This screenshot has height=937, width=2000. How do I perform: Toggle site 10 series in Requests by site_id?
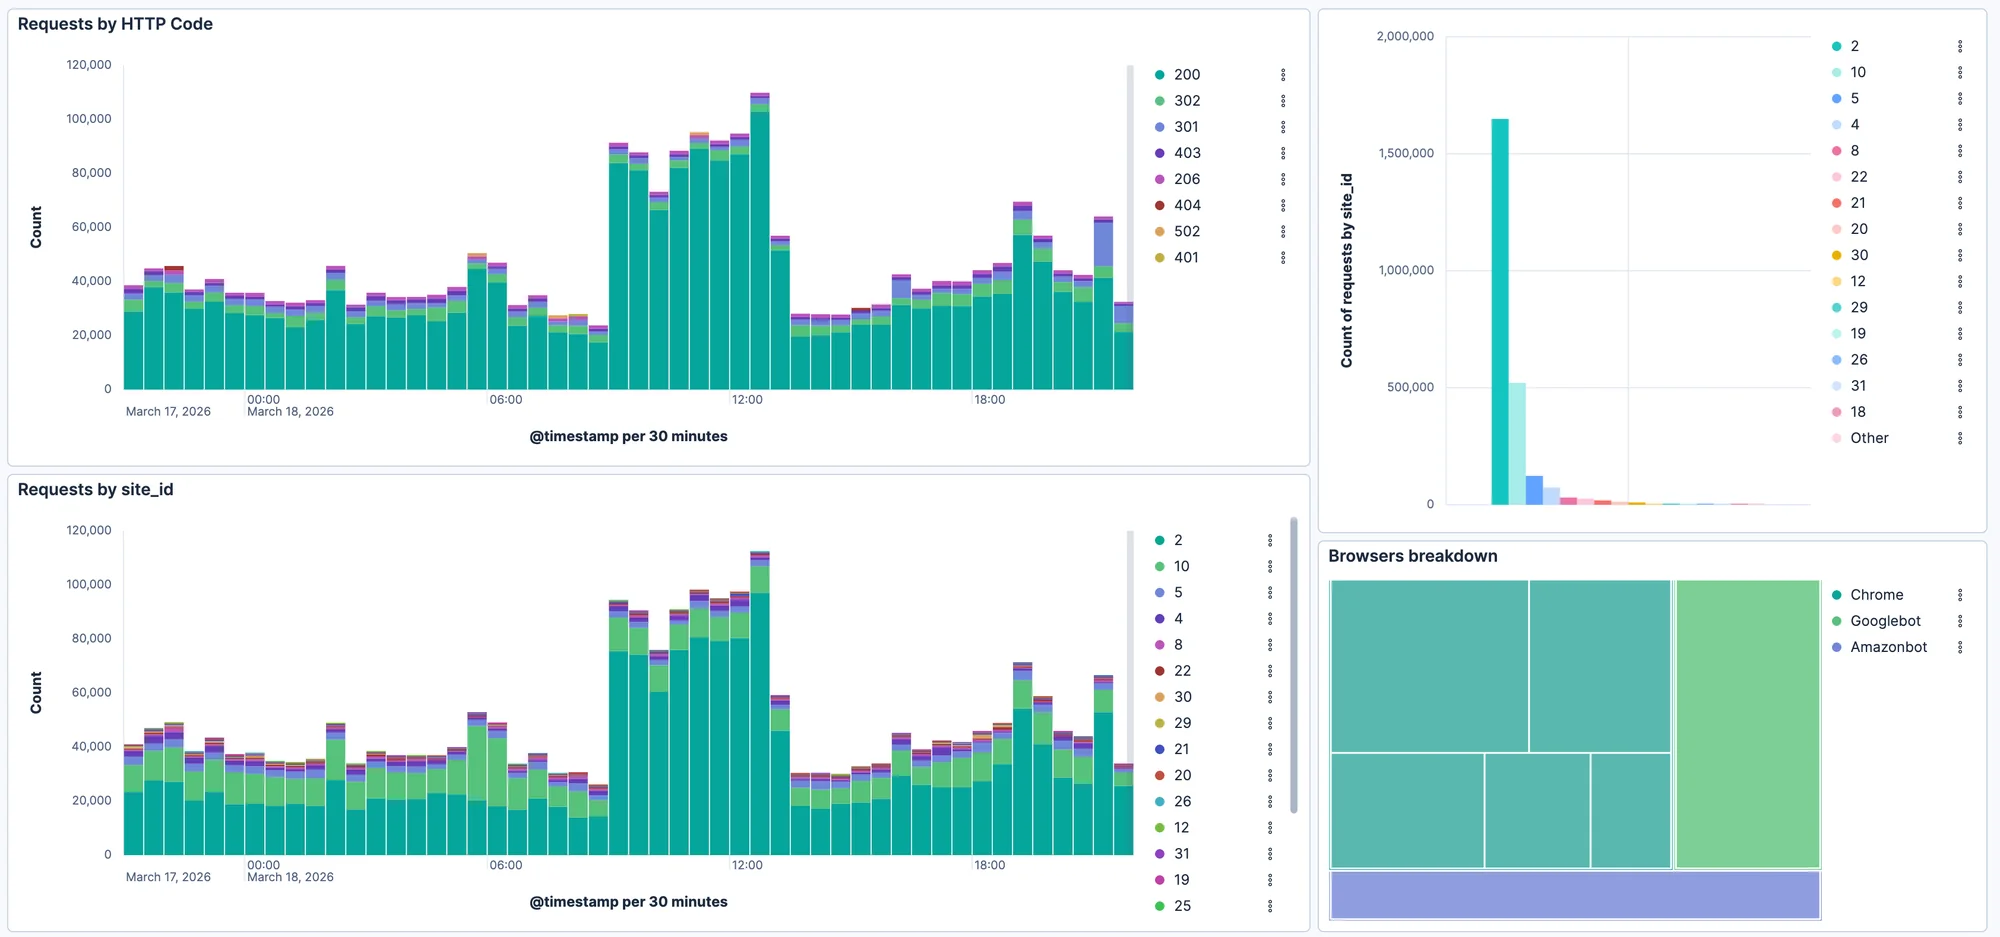tap(1180, 566)
